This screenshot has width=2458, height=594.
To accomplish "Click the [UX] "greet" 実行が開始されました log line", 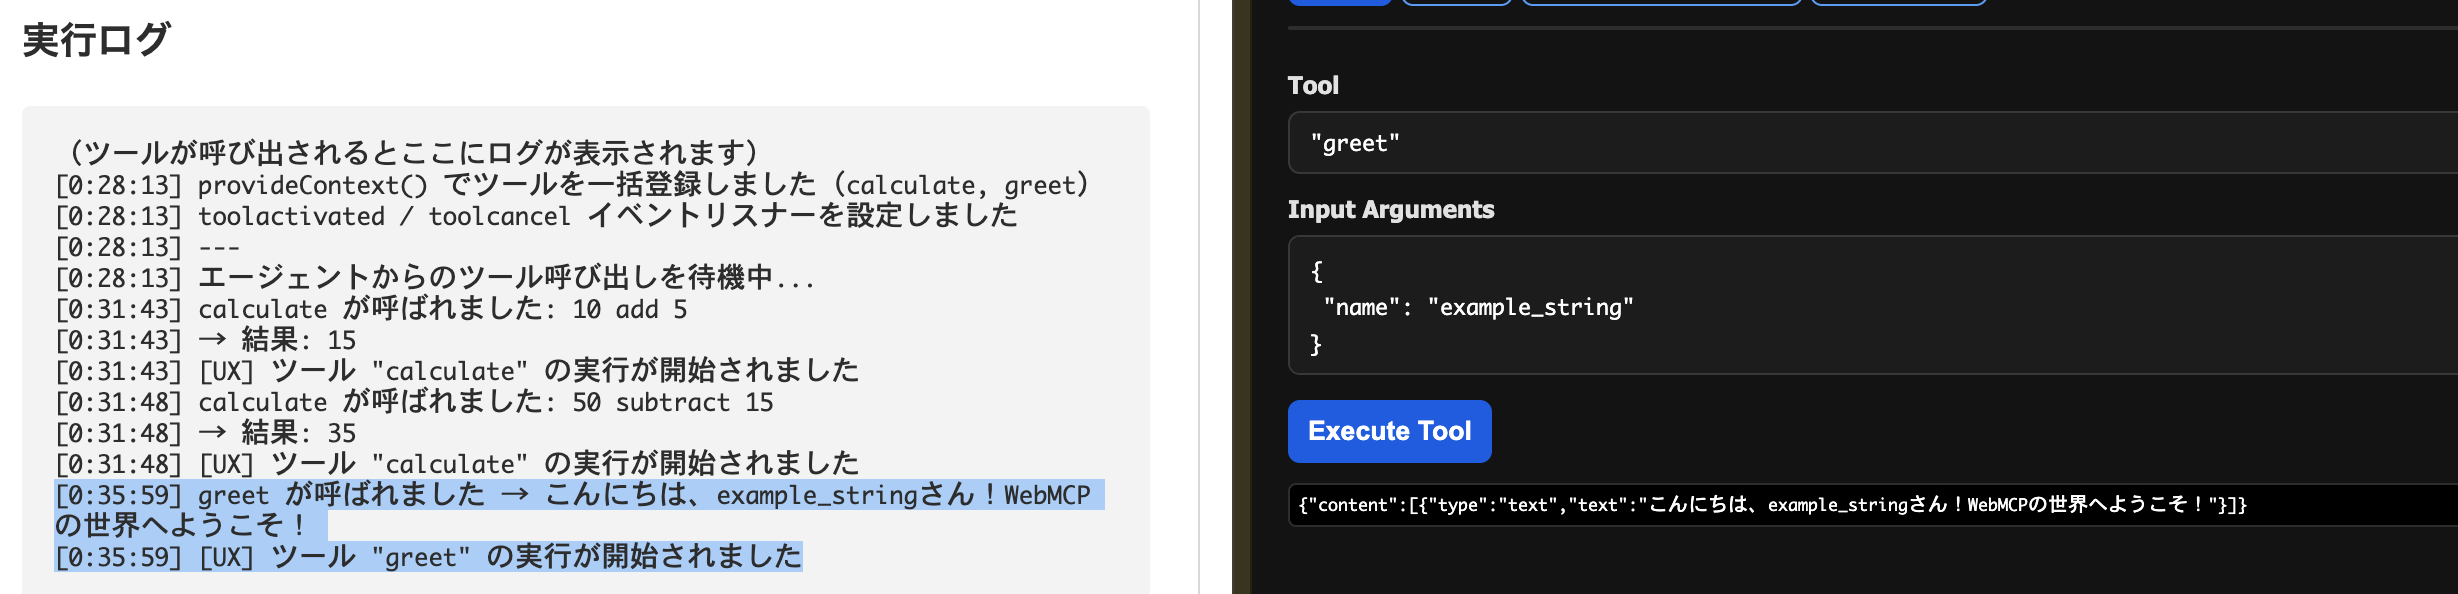I will click(x=428, y=557).
